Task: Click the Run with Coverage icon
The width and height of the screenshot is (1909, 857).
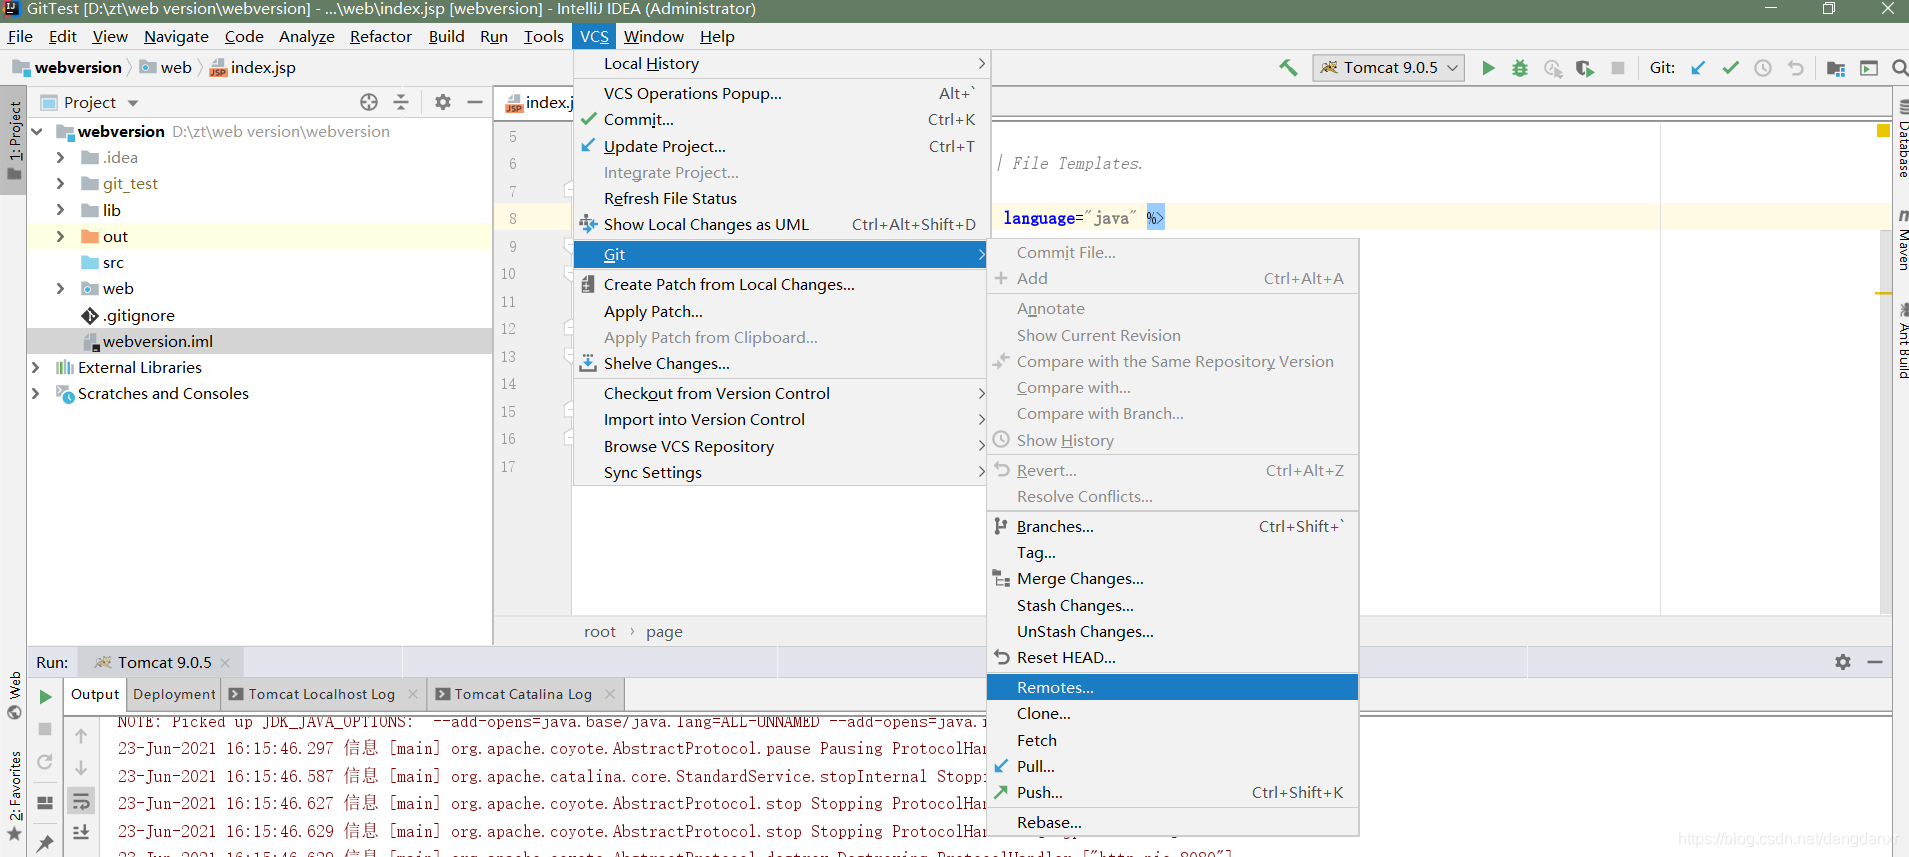Action: point(1584,68)
